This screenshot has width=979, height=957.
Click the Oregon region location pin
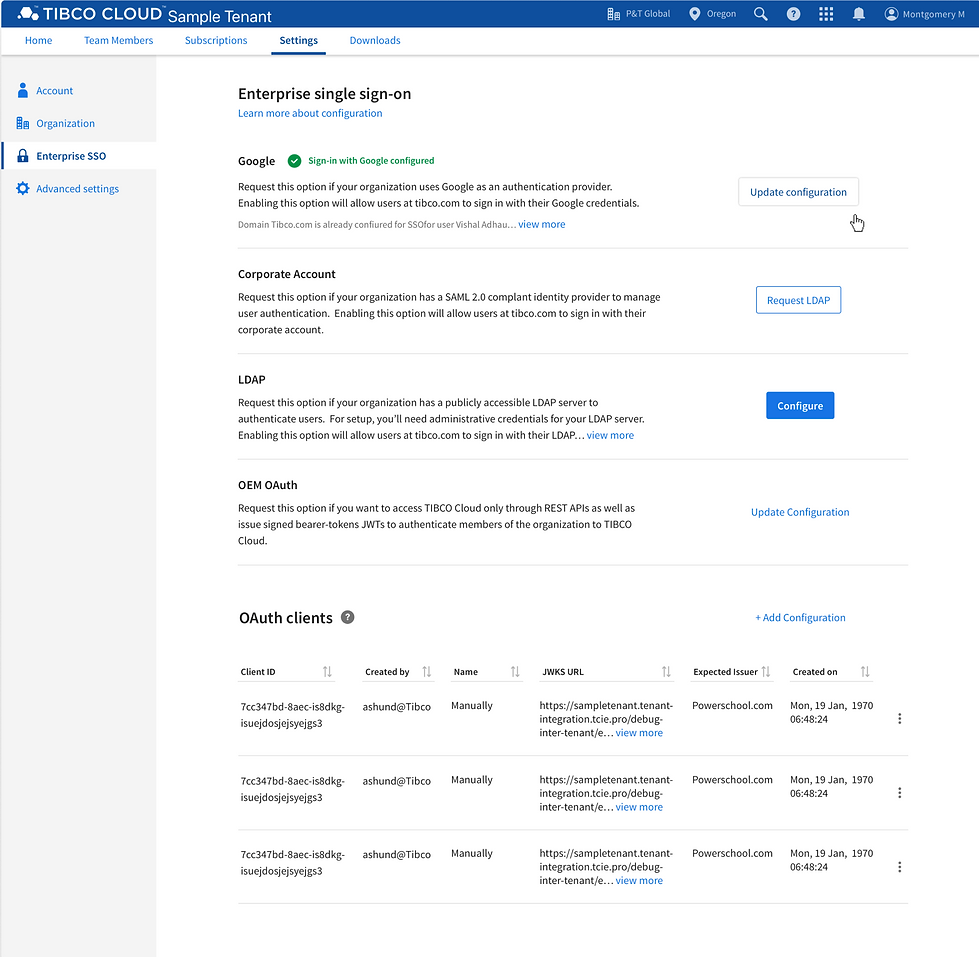[x=694, y=14]
